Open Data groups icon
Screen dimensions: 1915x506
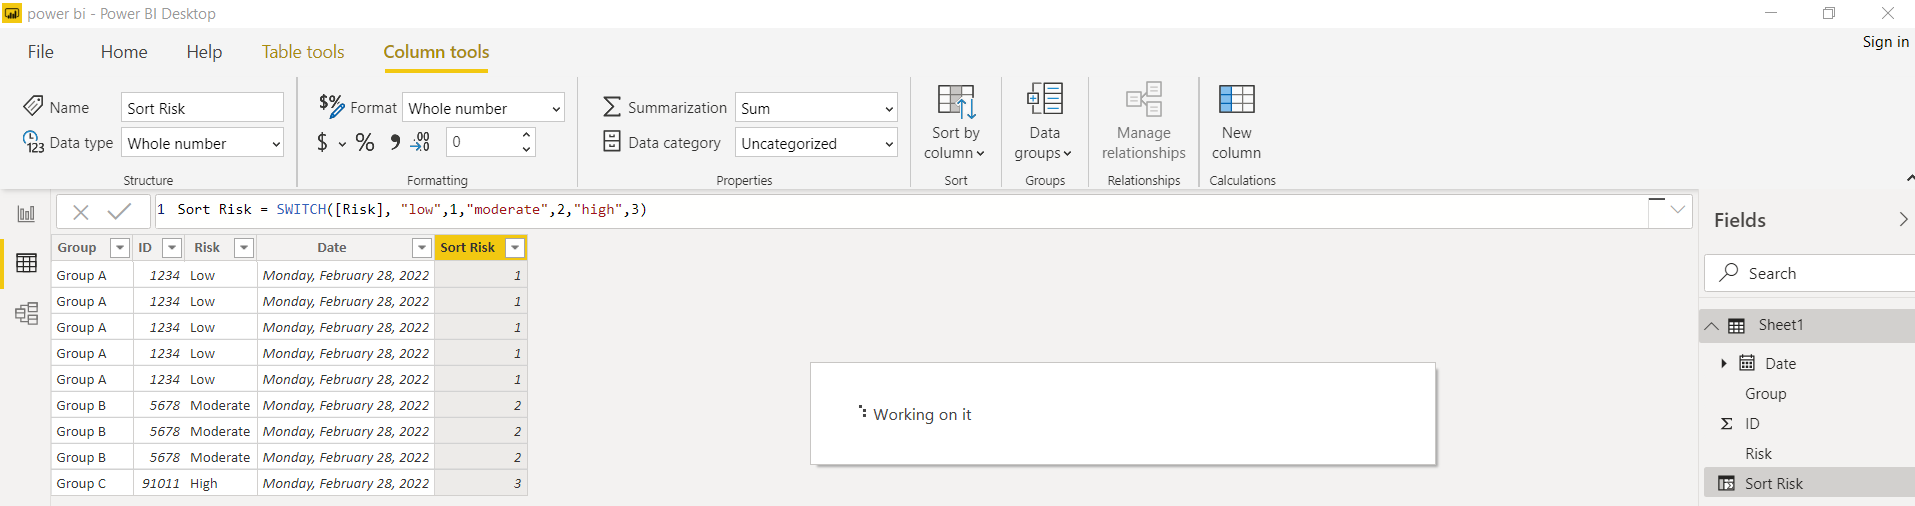click(x=1044, y=101)
